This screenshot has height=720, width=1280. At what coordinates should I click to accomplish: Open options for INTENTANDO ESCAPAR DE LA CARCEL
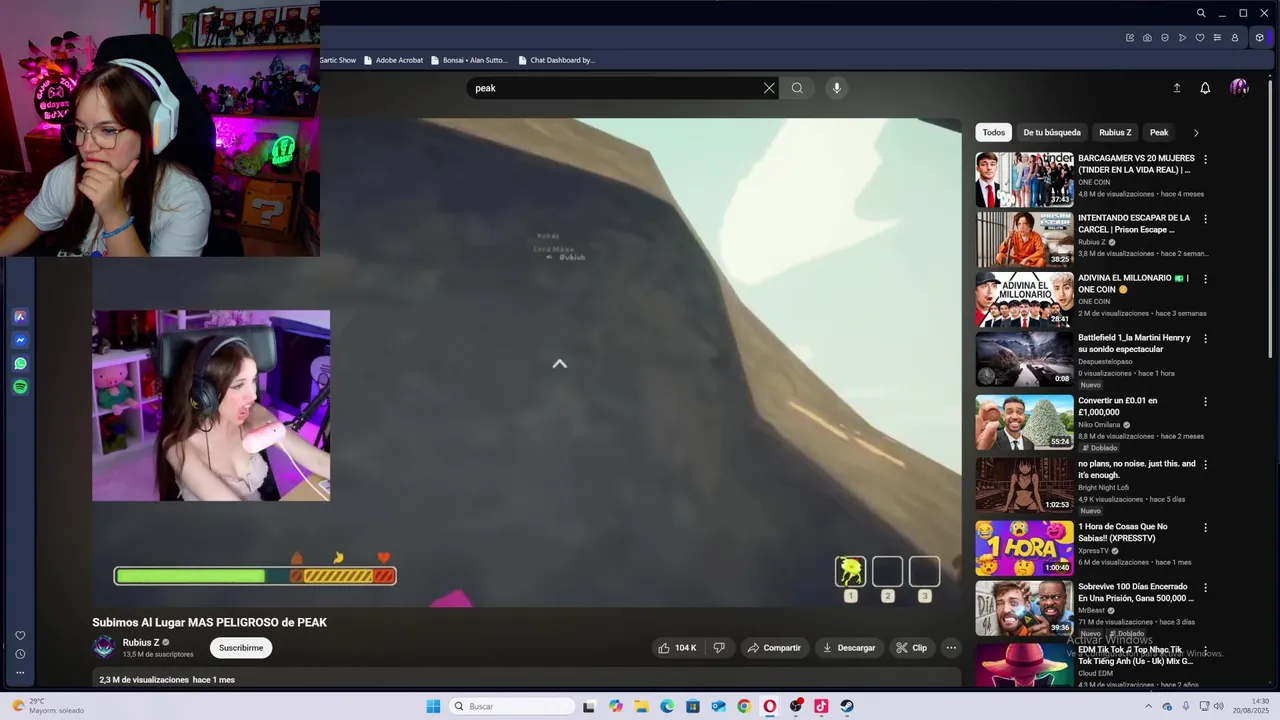pos(1205,219)
